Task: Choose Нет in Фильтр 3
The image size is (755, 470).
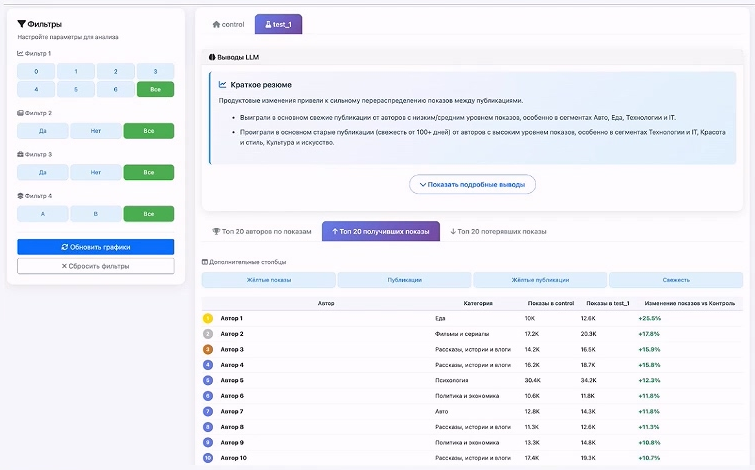Action: [96, 172]
